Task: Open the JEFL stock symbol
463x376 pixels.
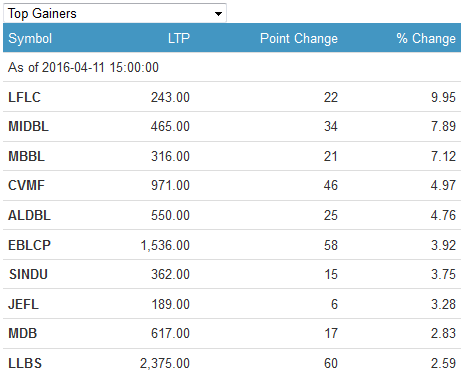Action: click(23, 304)
